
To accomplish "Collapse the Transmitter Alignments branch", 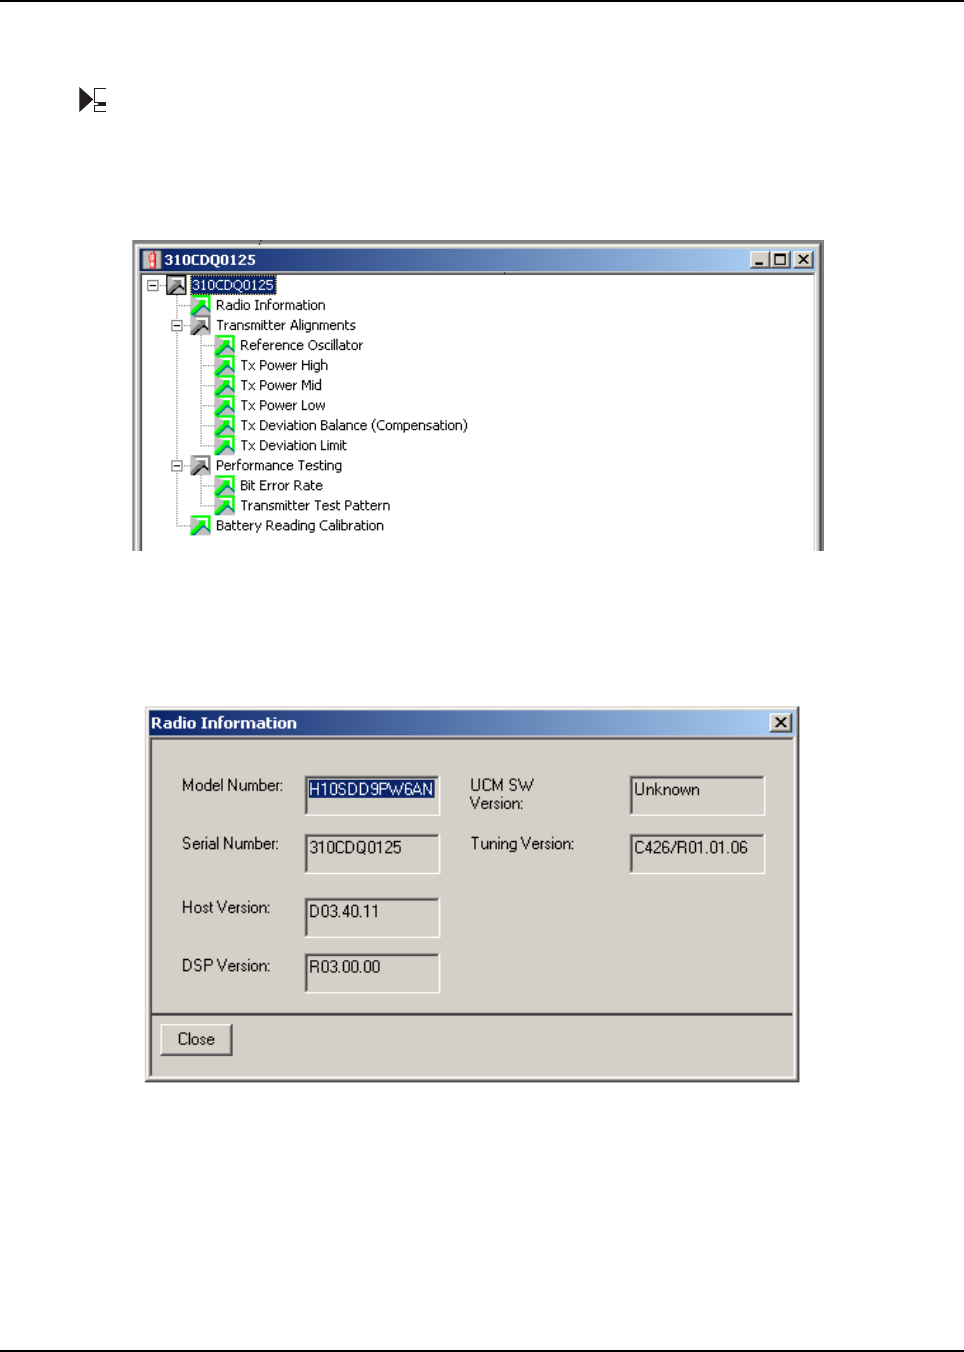I will click(177, 325).
